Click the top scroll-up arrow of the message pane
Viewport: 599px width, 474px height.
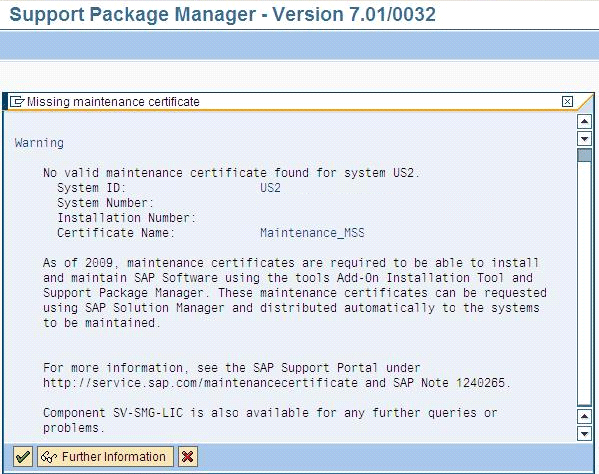coord(584,122)
